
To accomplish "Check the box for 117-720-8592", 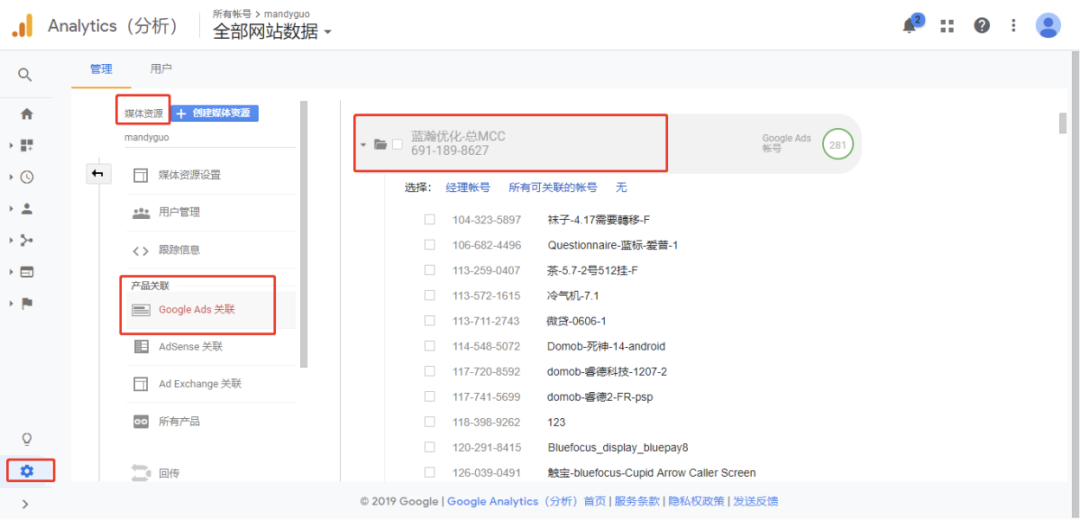I will coord(430,371).
